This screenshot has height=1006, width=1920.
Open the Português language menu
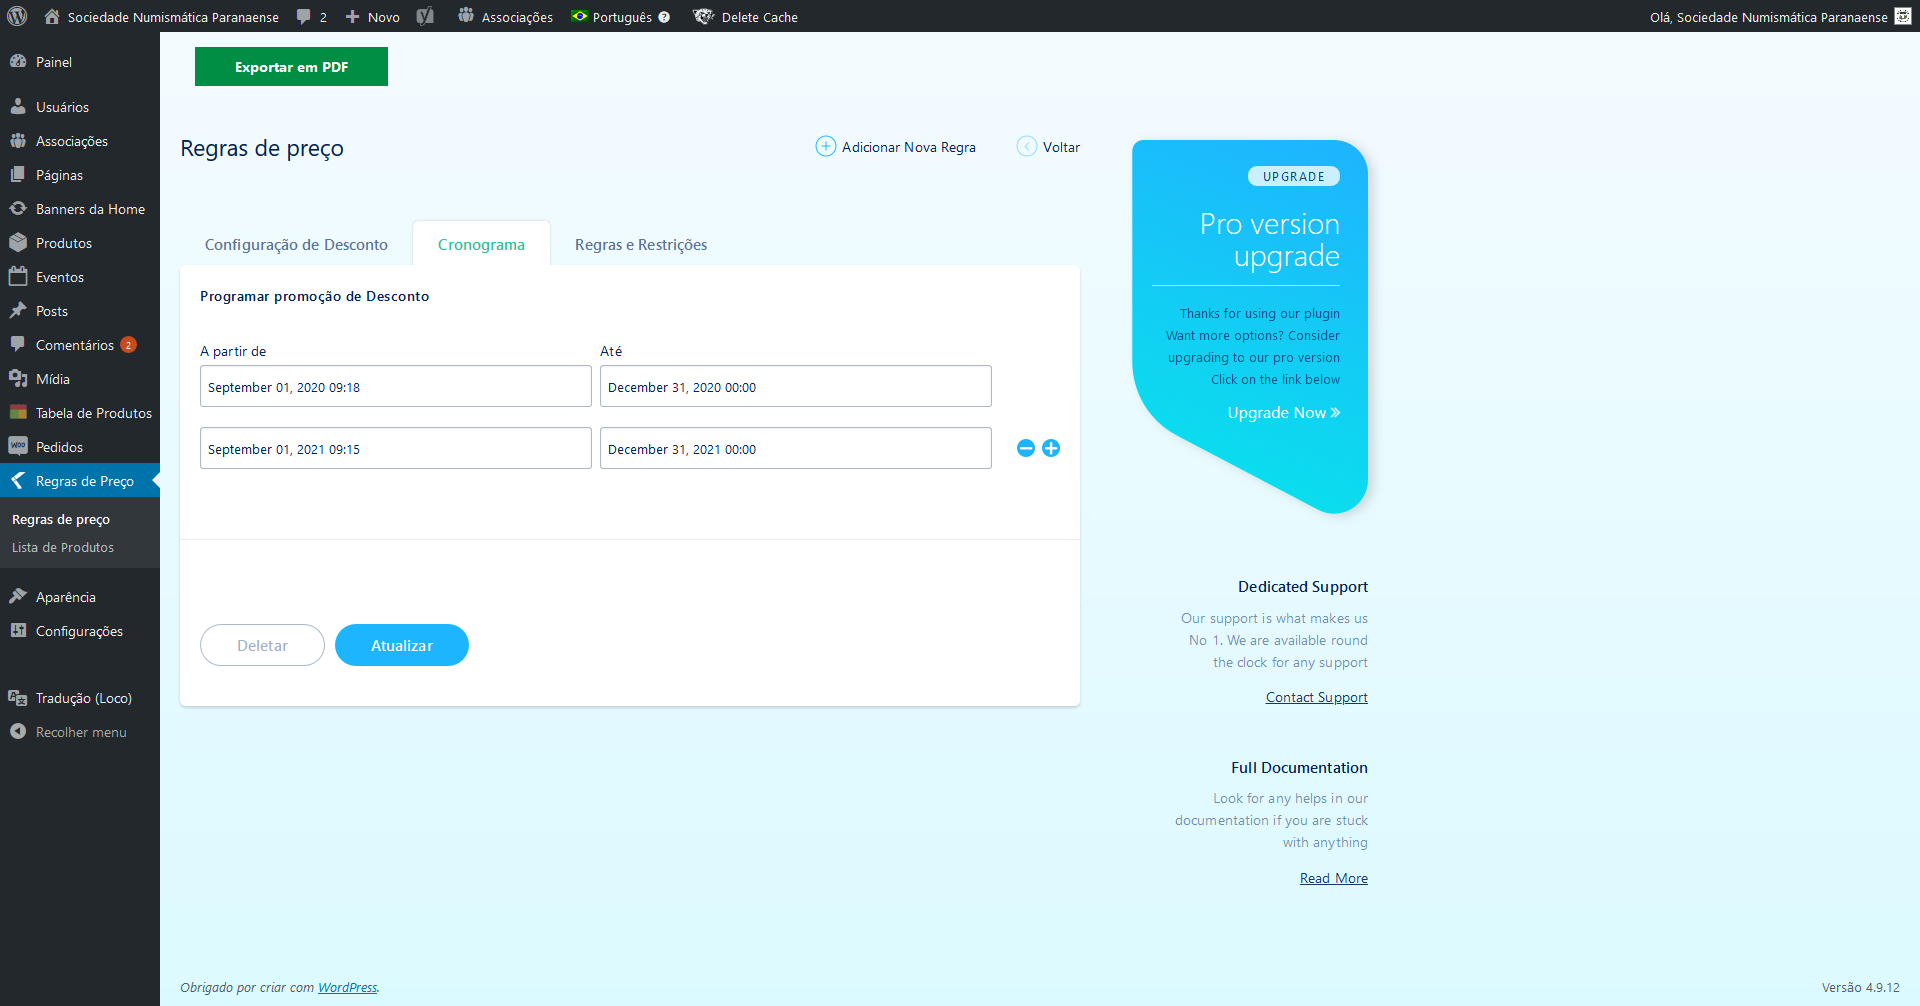pos(621,17)
